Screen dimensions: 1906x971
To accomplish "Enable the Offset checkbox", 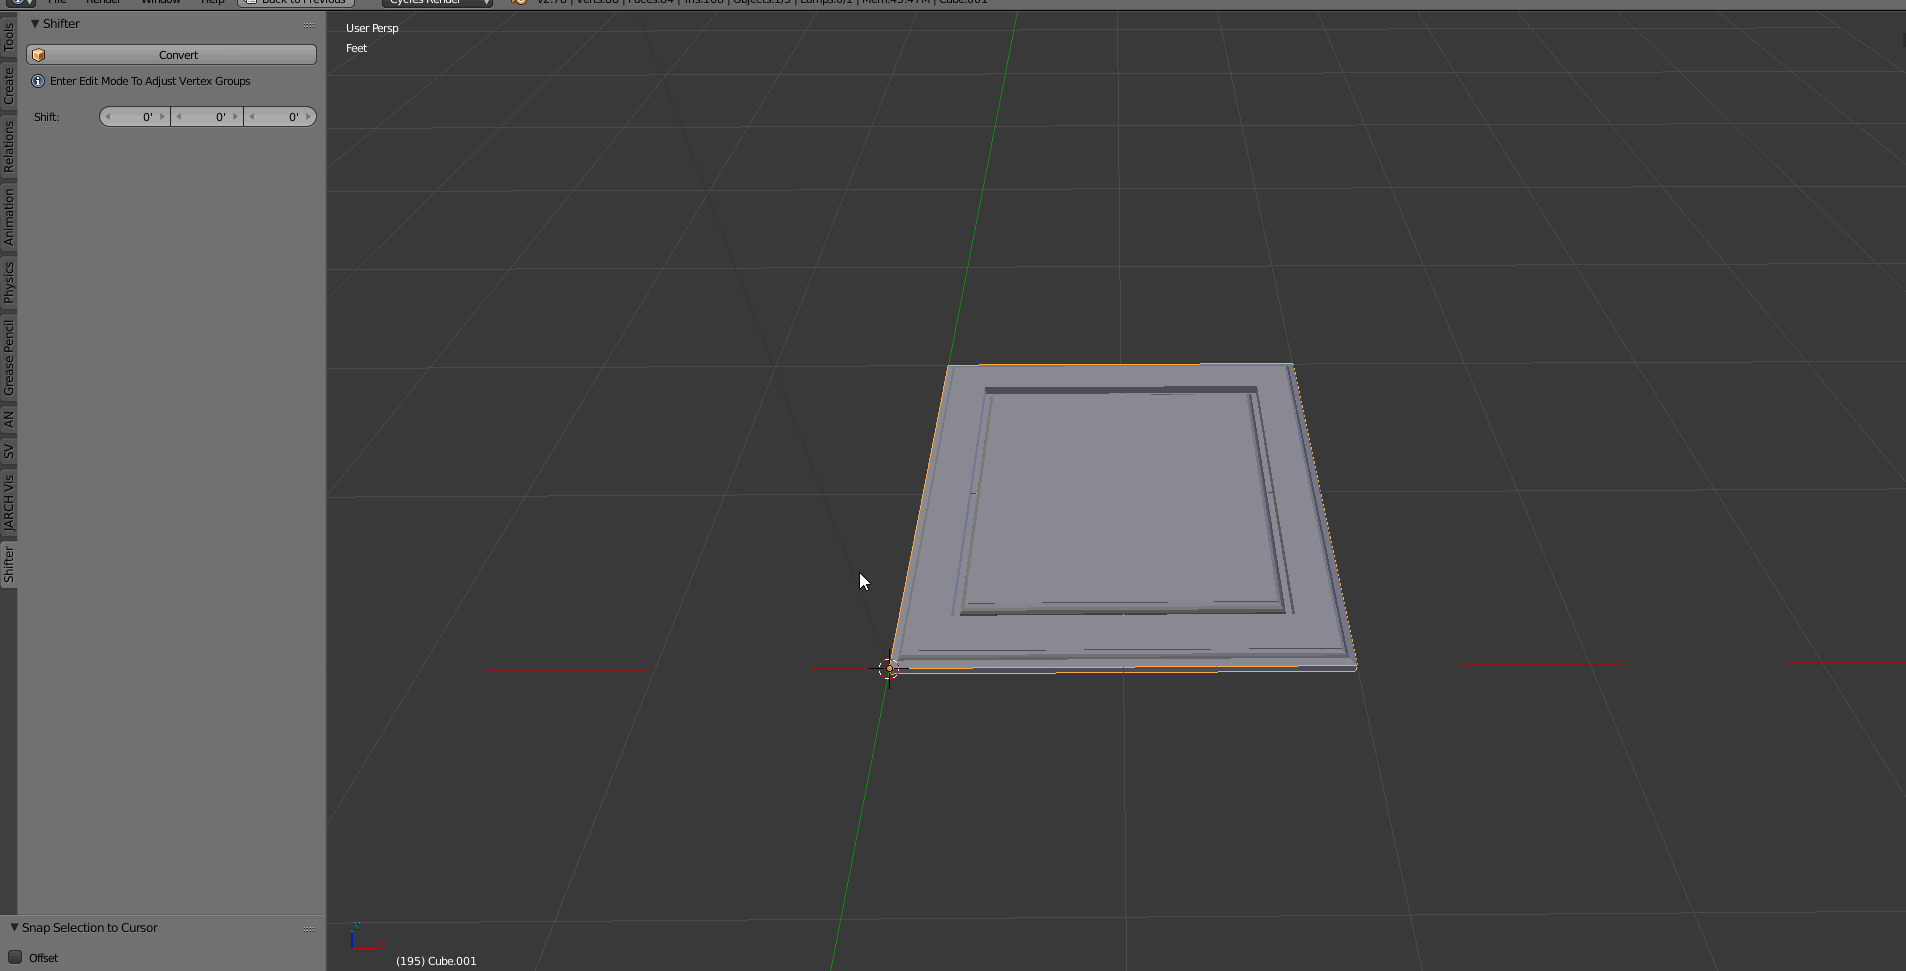I will pyautogui.click(x=15, y=957).
